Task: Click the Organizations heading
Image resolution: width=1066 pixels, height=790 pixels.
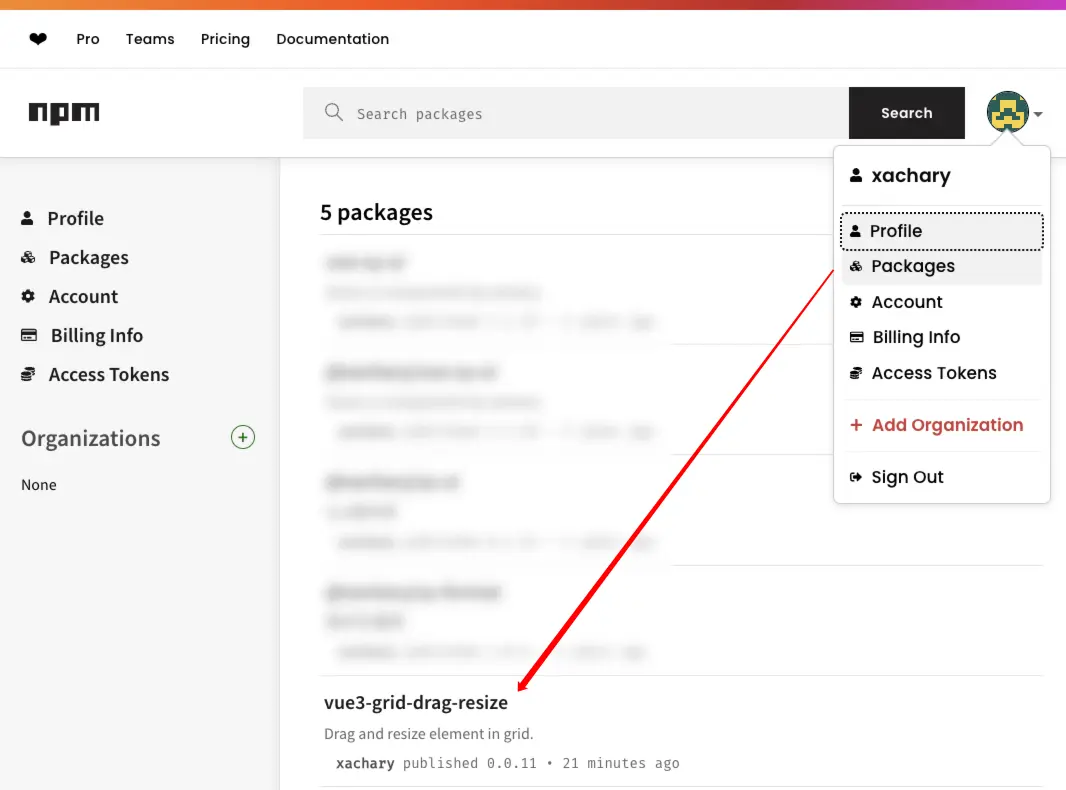Action: point(91,439)
